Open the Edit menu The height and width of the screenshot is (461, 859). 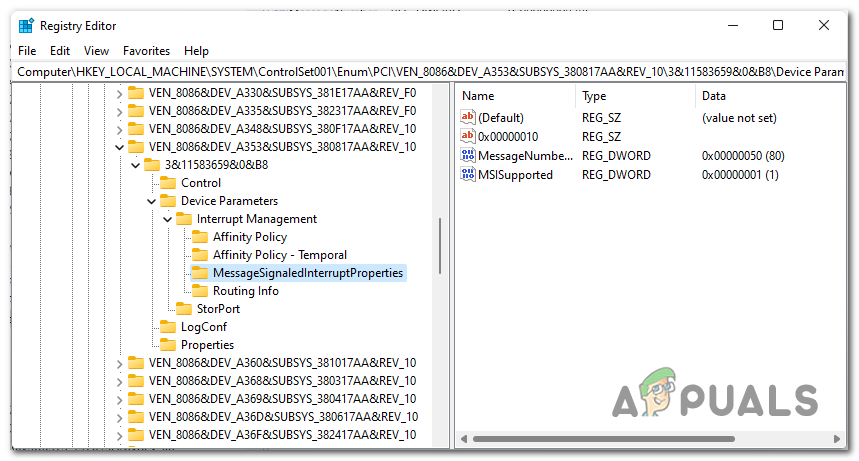point(60,51)
